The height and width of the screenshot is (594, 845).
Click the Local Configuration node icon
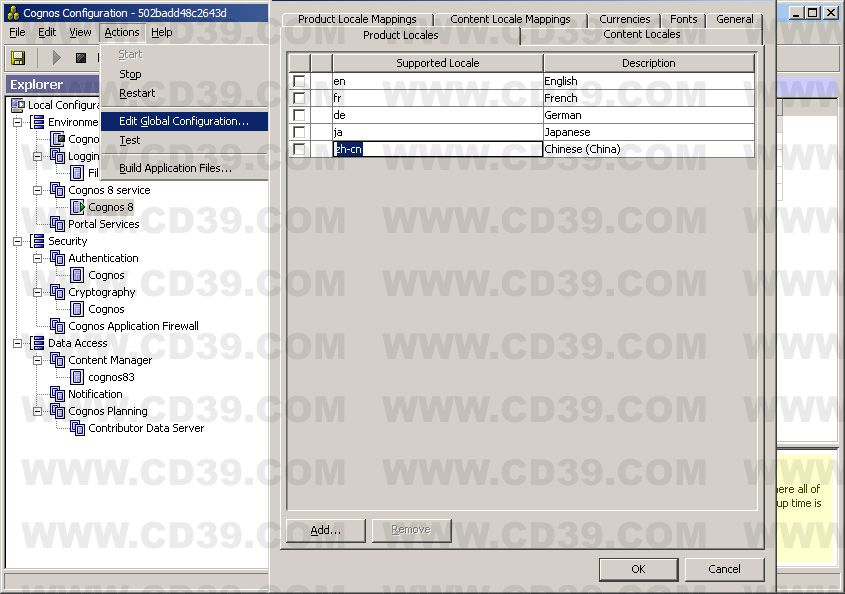(18, 105)
